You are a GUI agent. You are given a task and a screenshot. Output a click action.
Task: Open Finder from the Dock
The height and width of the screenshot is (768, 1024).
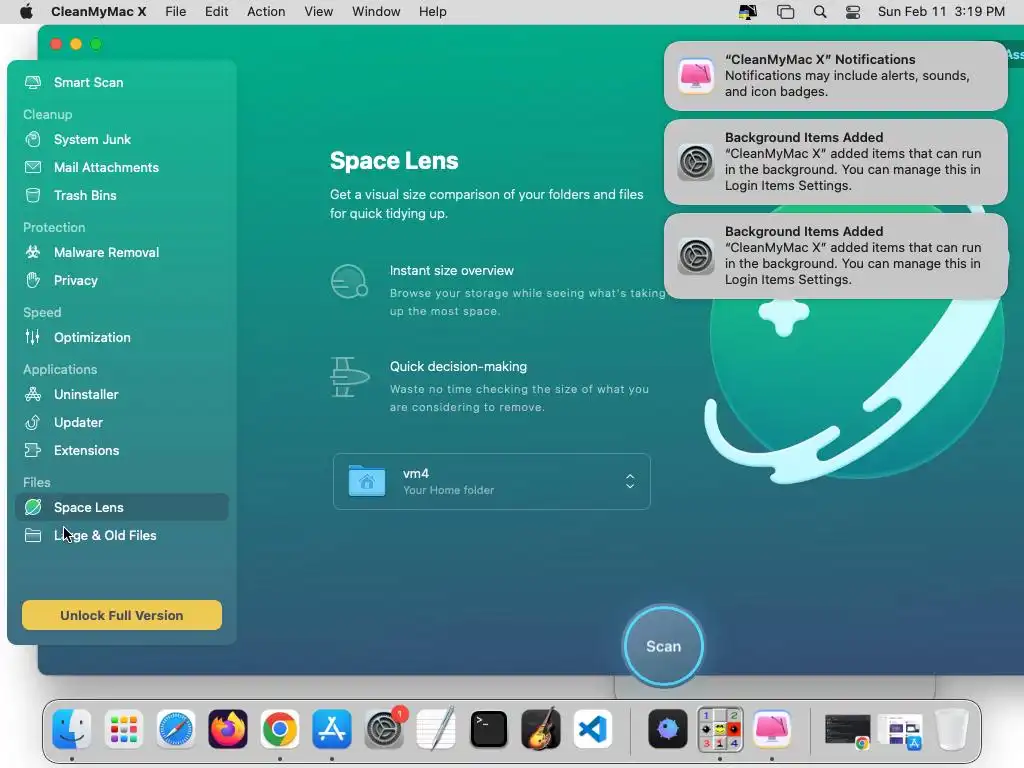pyautogui.click(x=71, y=729)
